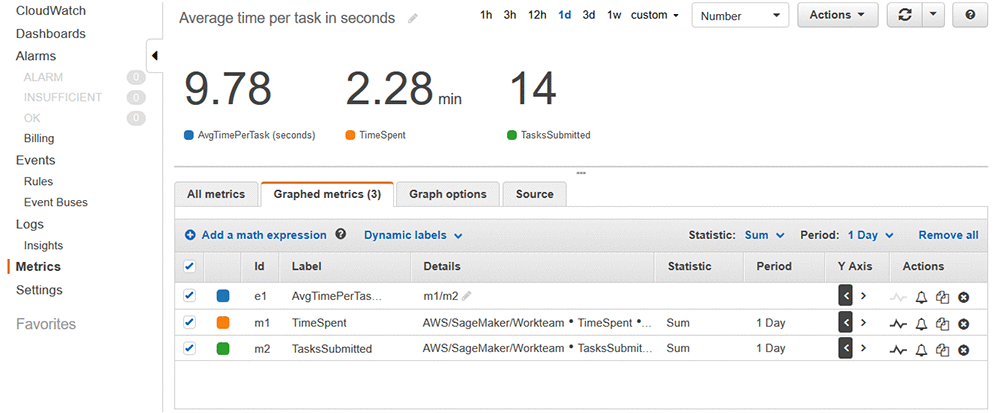Click the AvgTimePerTas... label cell

336,296
